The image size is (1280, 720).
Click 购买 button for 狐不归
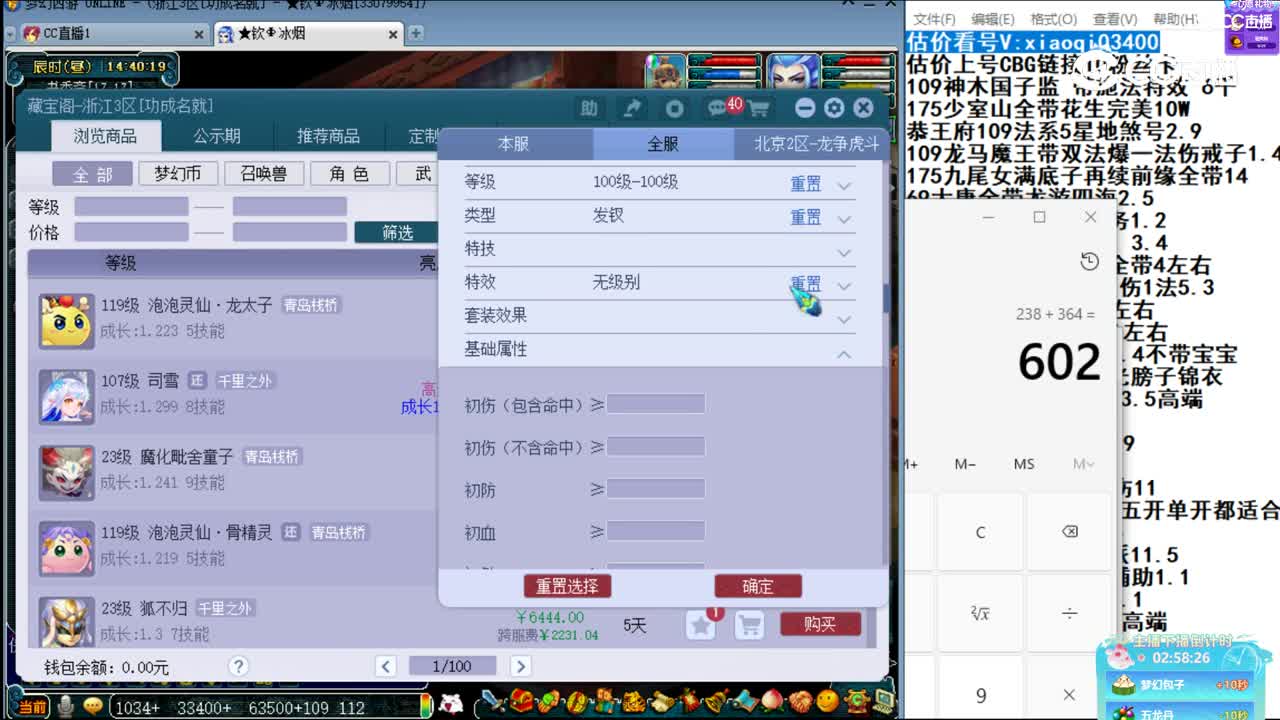820,624
